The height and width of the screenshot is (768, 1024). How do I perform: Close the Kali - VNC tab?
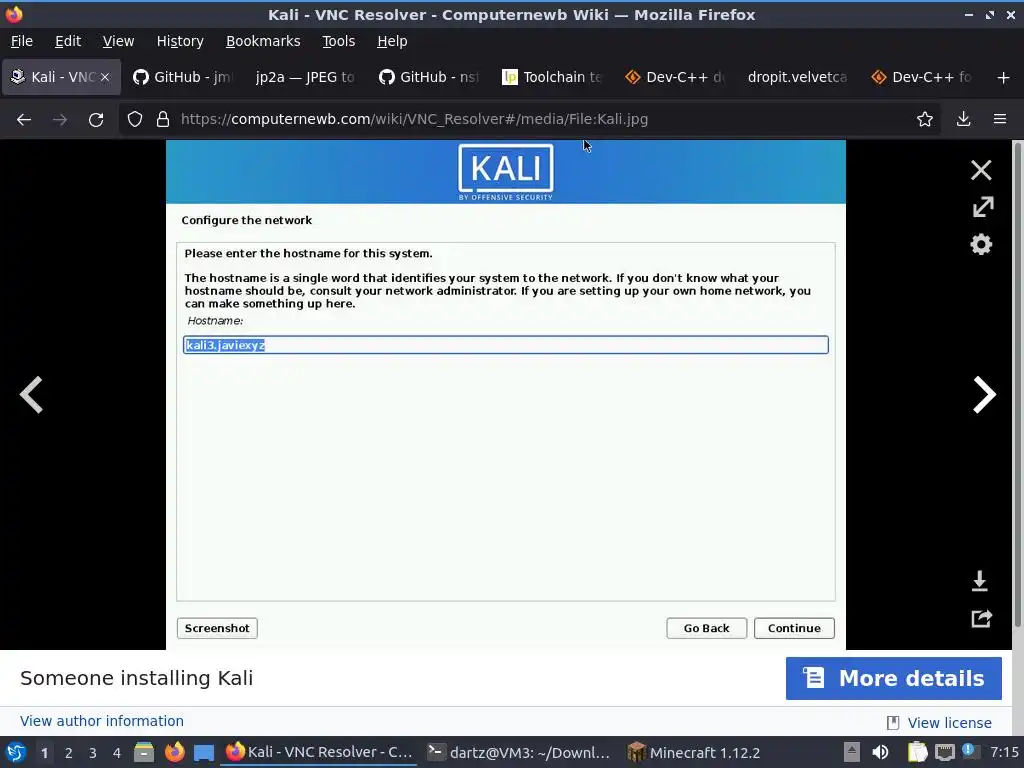coord(104,77)
